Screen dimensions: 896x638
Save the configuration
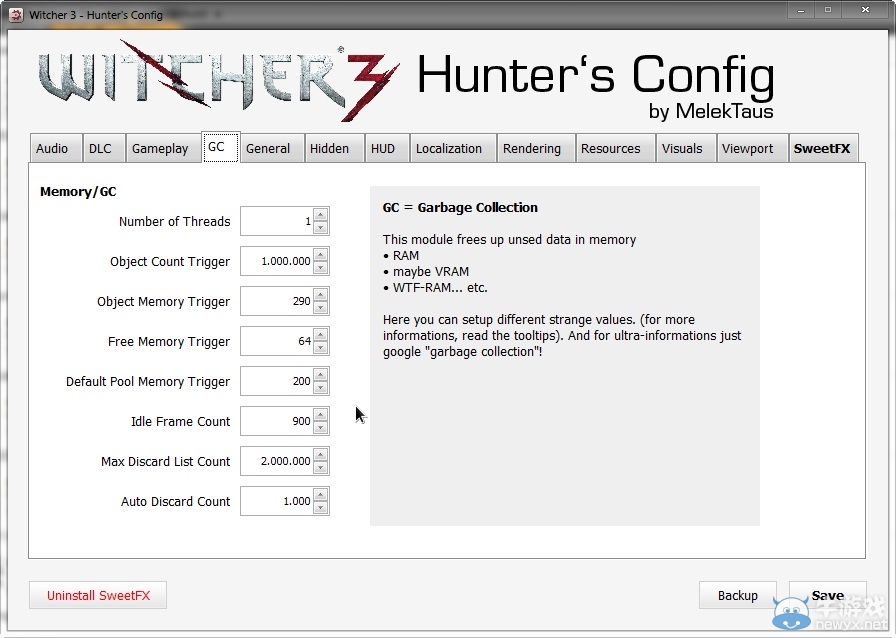coord(827,595)
